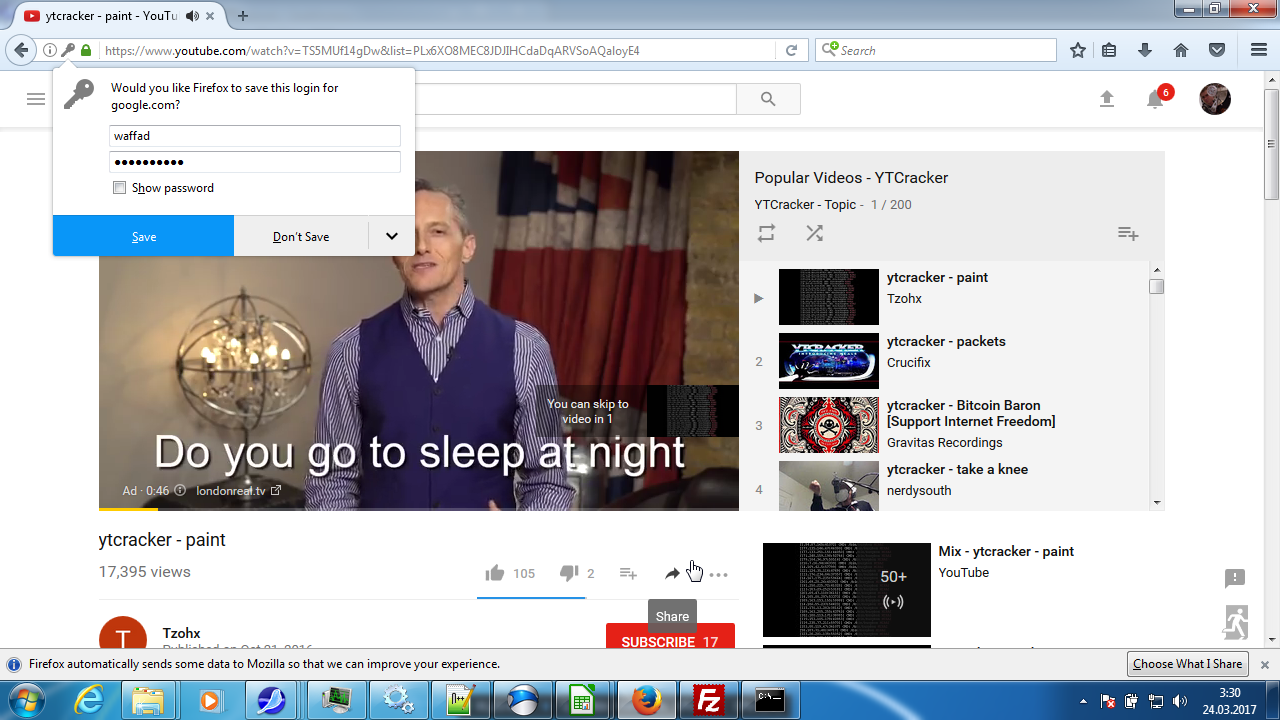Open the londonreal.tv ad link

pos(239,491)
